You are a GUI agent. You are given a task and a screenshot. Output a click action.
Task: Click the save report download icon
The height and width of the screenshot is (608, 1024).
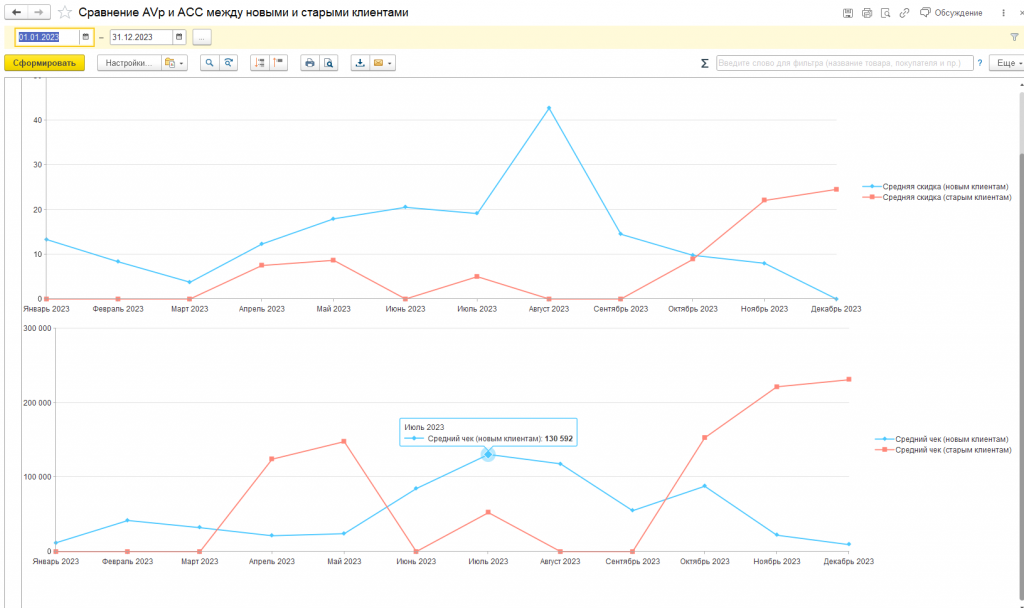click(x=360, y=63)
